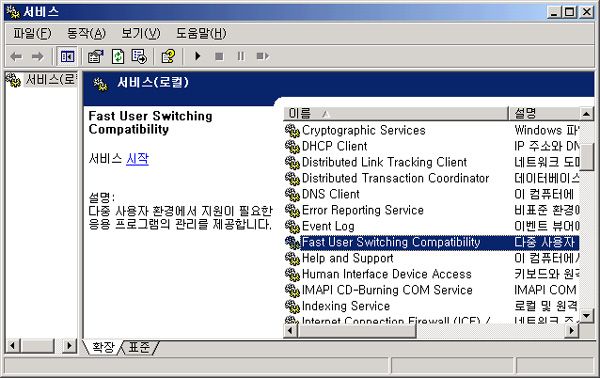Click the 시작 link to start service
This screenshot has height=378, width=600.
click(x=137, y=158)
